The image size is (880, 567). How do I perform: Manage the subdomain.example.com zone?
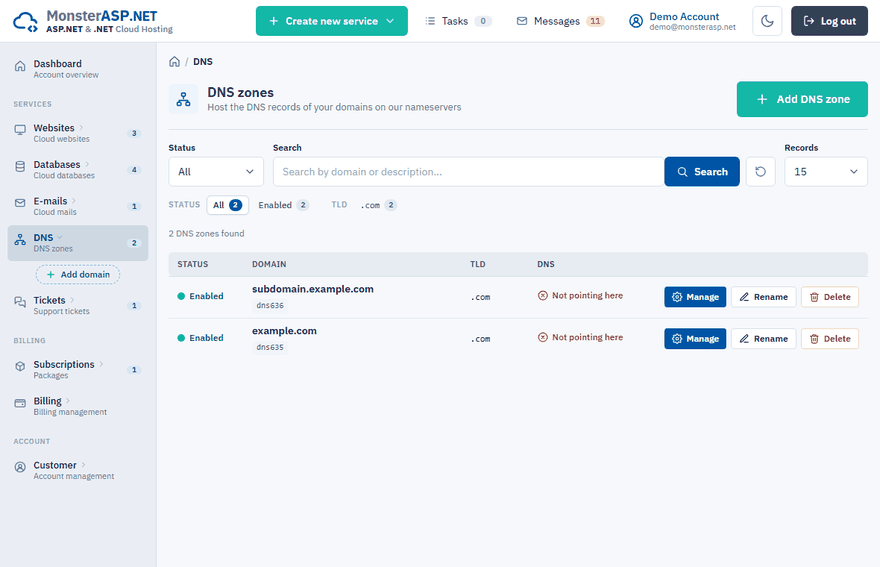695,297
